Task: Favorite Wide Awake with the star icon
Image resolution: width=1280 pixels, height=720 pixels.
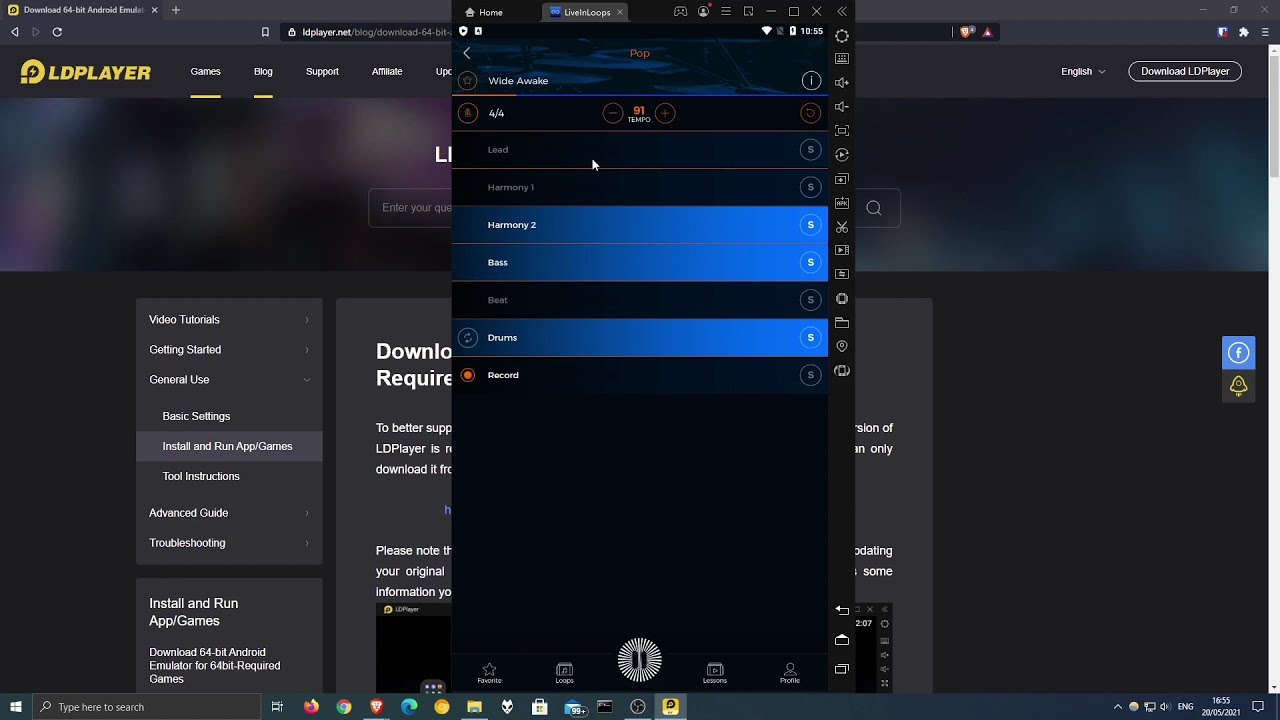Action: 467,81
